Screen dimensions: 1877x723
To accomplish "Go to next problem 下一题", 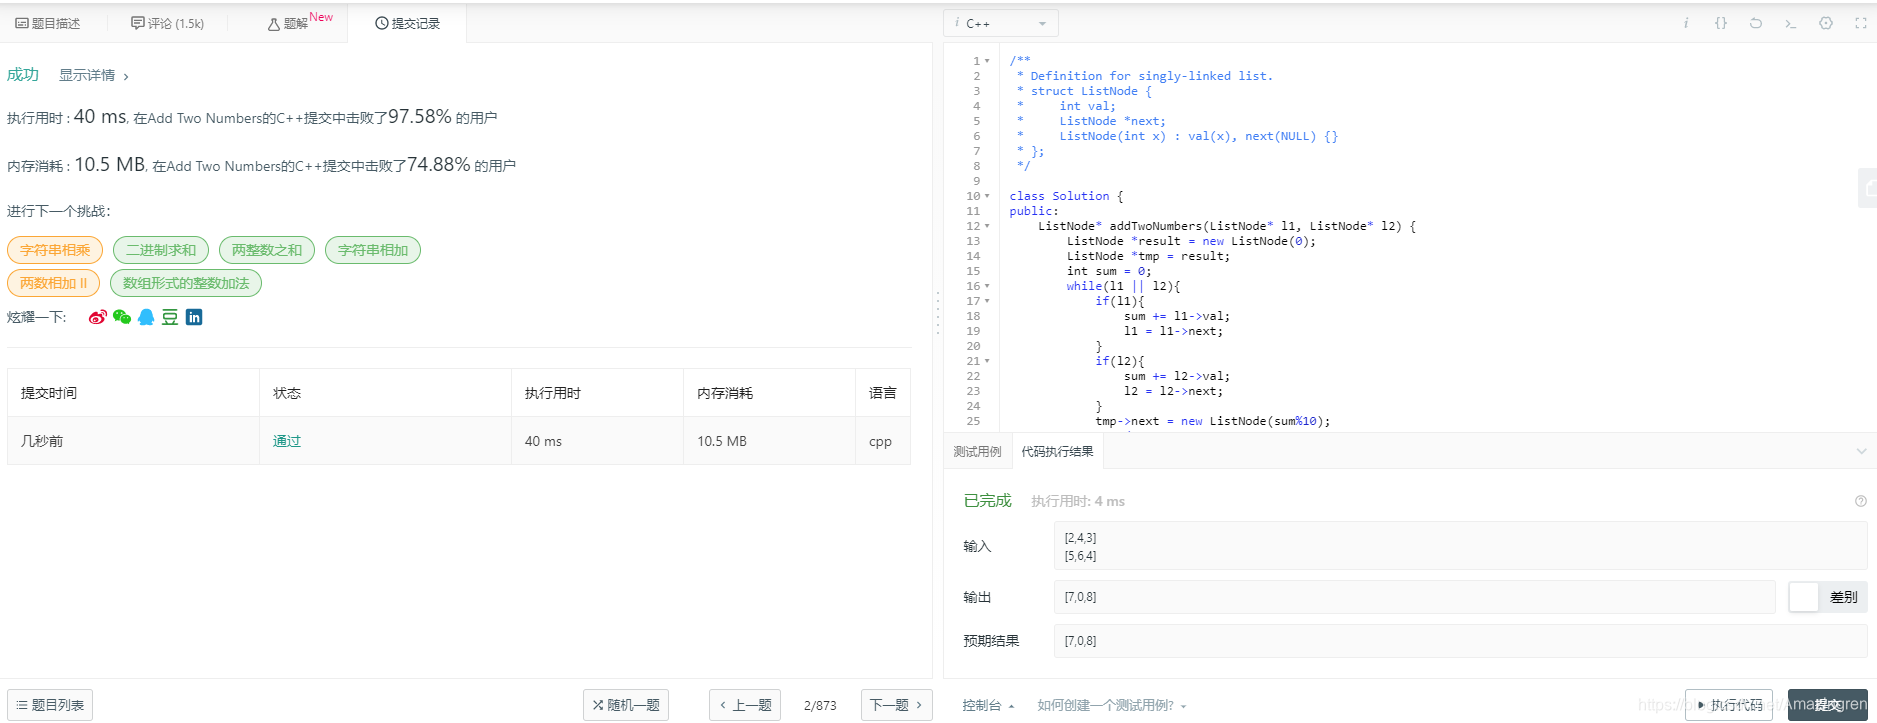I will (897, 705).
